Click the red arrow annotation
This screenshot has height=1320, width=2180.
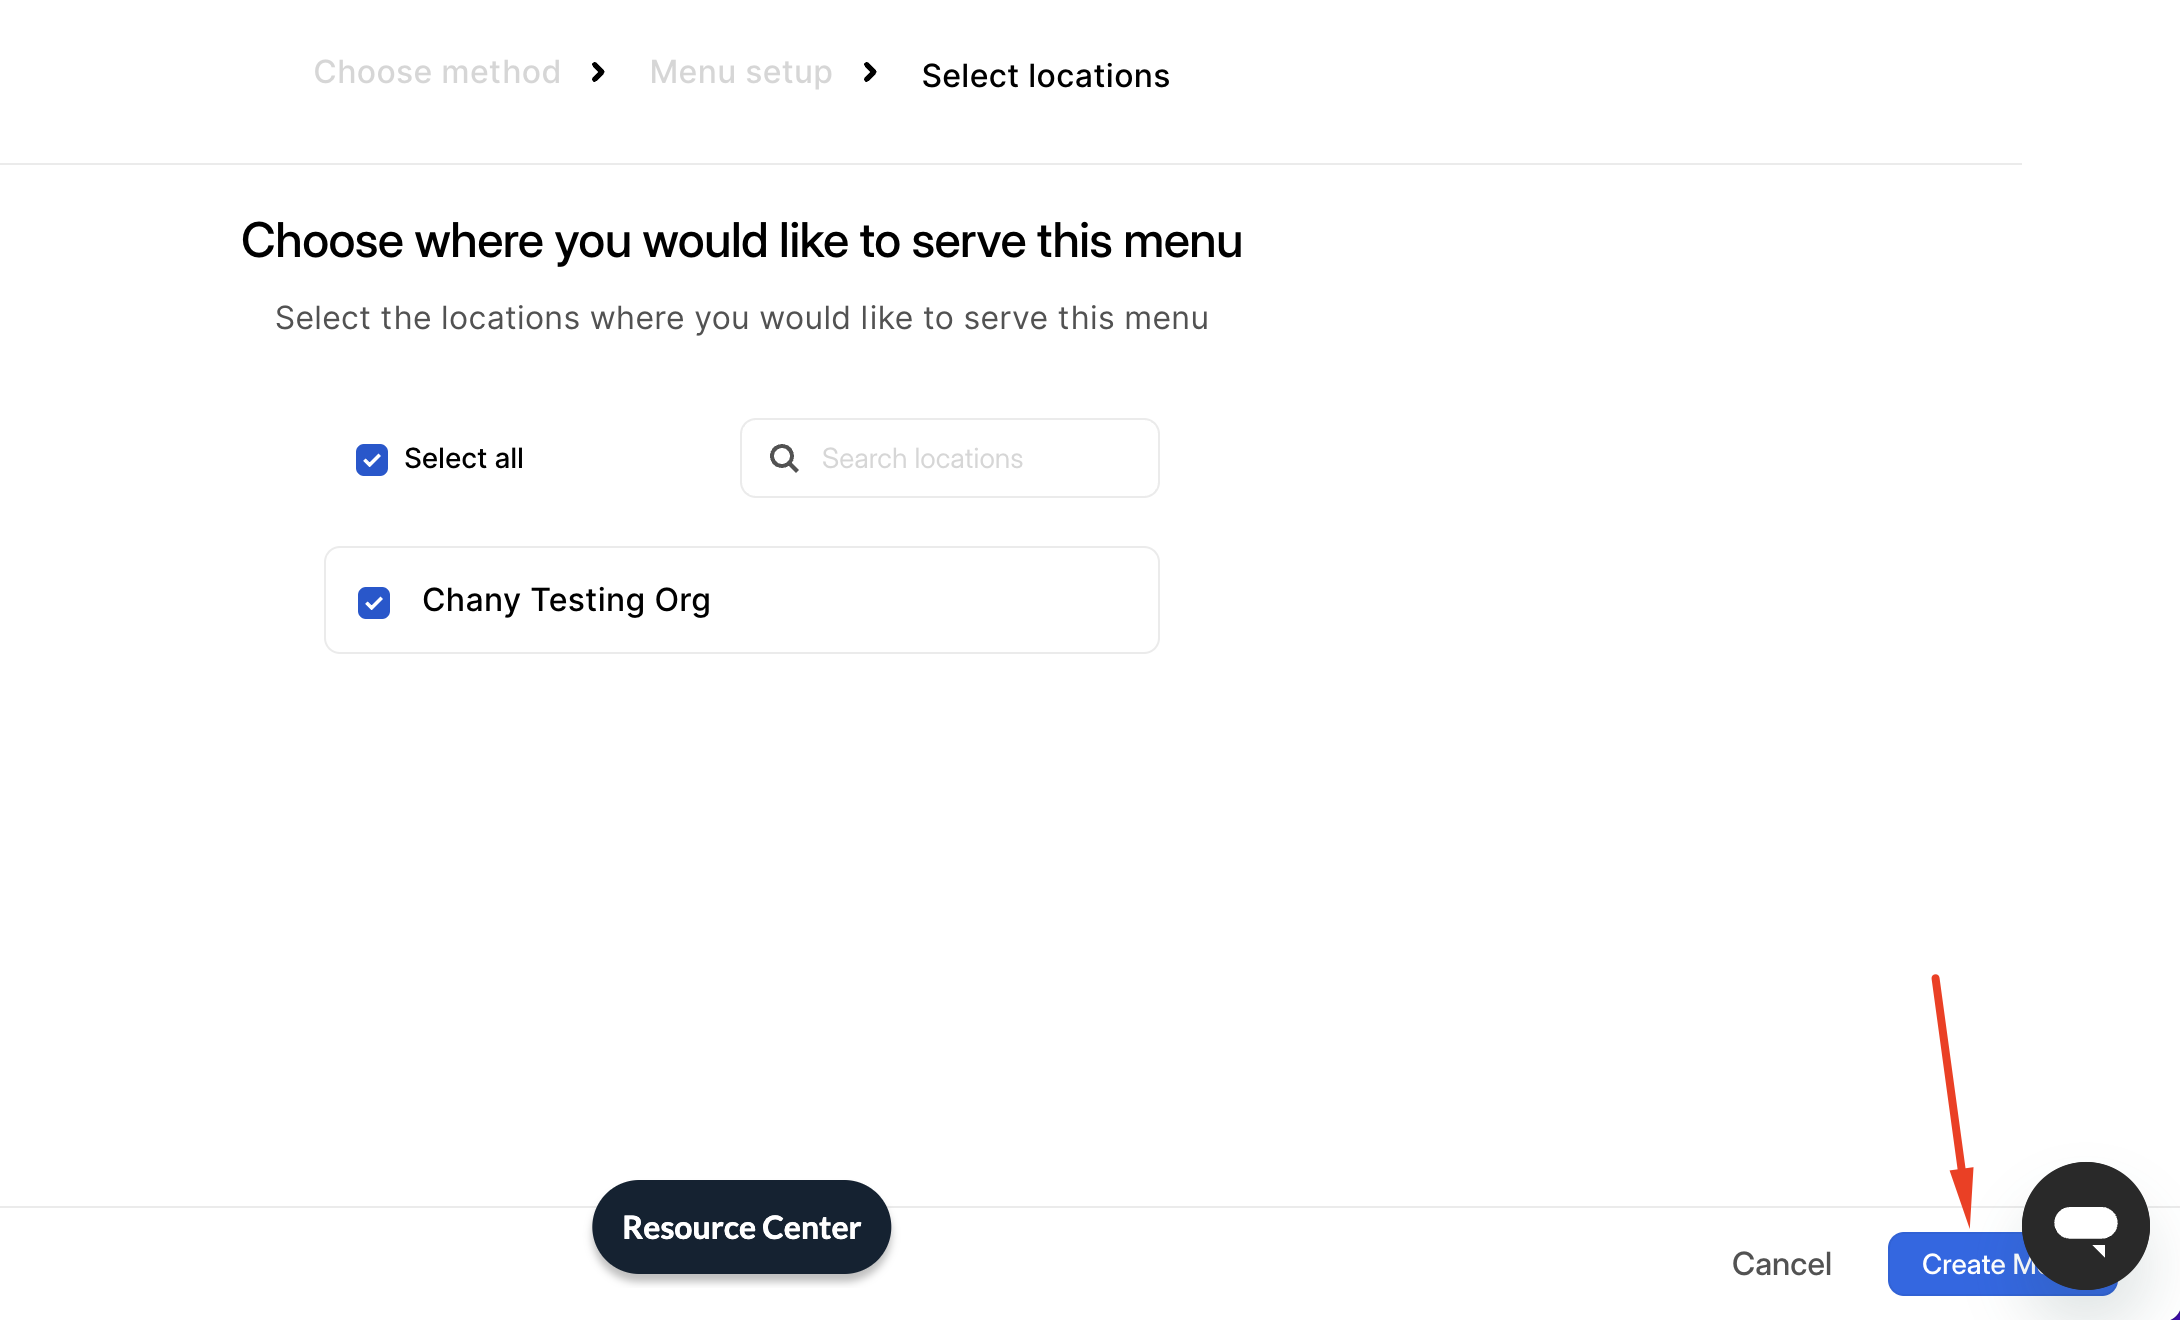click(x=1951, y=1100)
